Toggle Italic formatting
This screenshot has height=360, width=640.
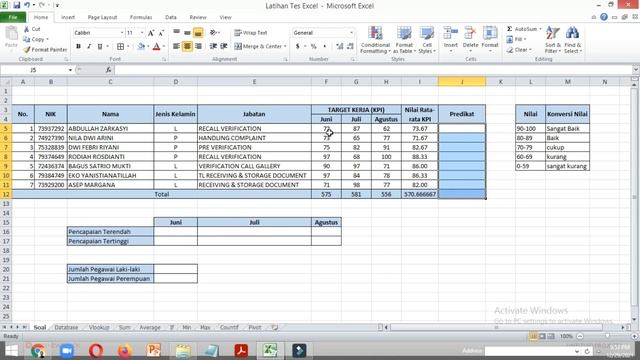[89, 47]
